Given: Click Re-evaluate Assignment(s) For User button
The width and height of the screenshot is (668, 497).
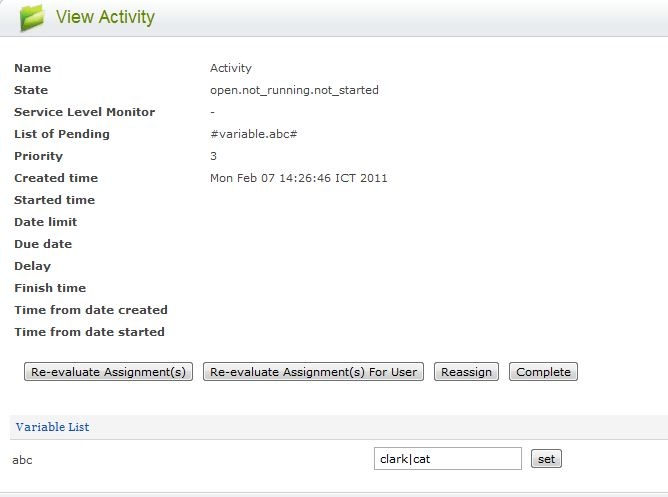Looking at the screenshot, I should coord(313,372).
